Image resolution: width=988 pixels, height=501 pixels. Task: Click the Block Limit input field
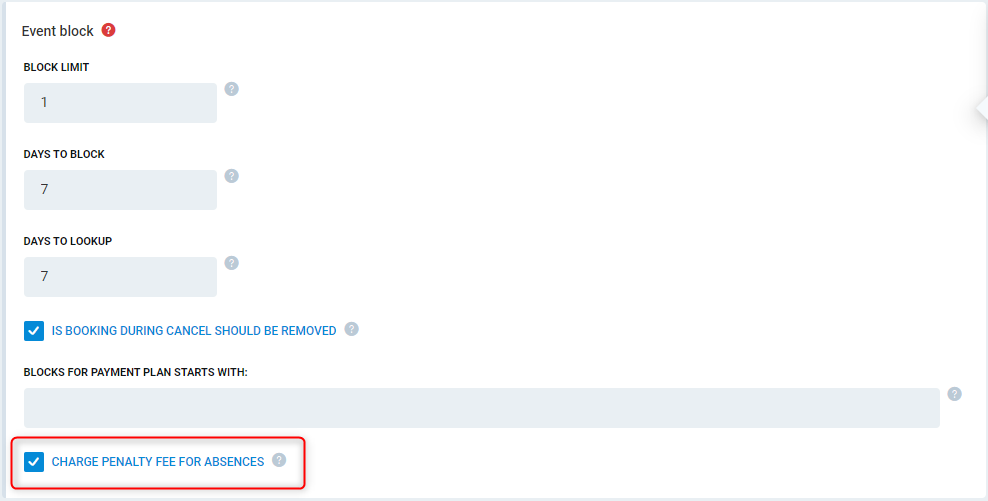point(120,103)
